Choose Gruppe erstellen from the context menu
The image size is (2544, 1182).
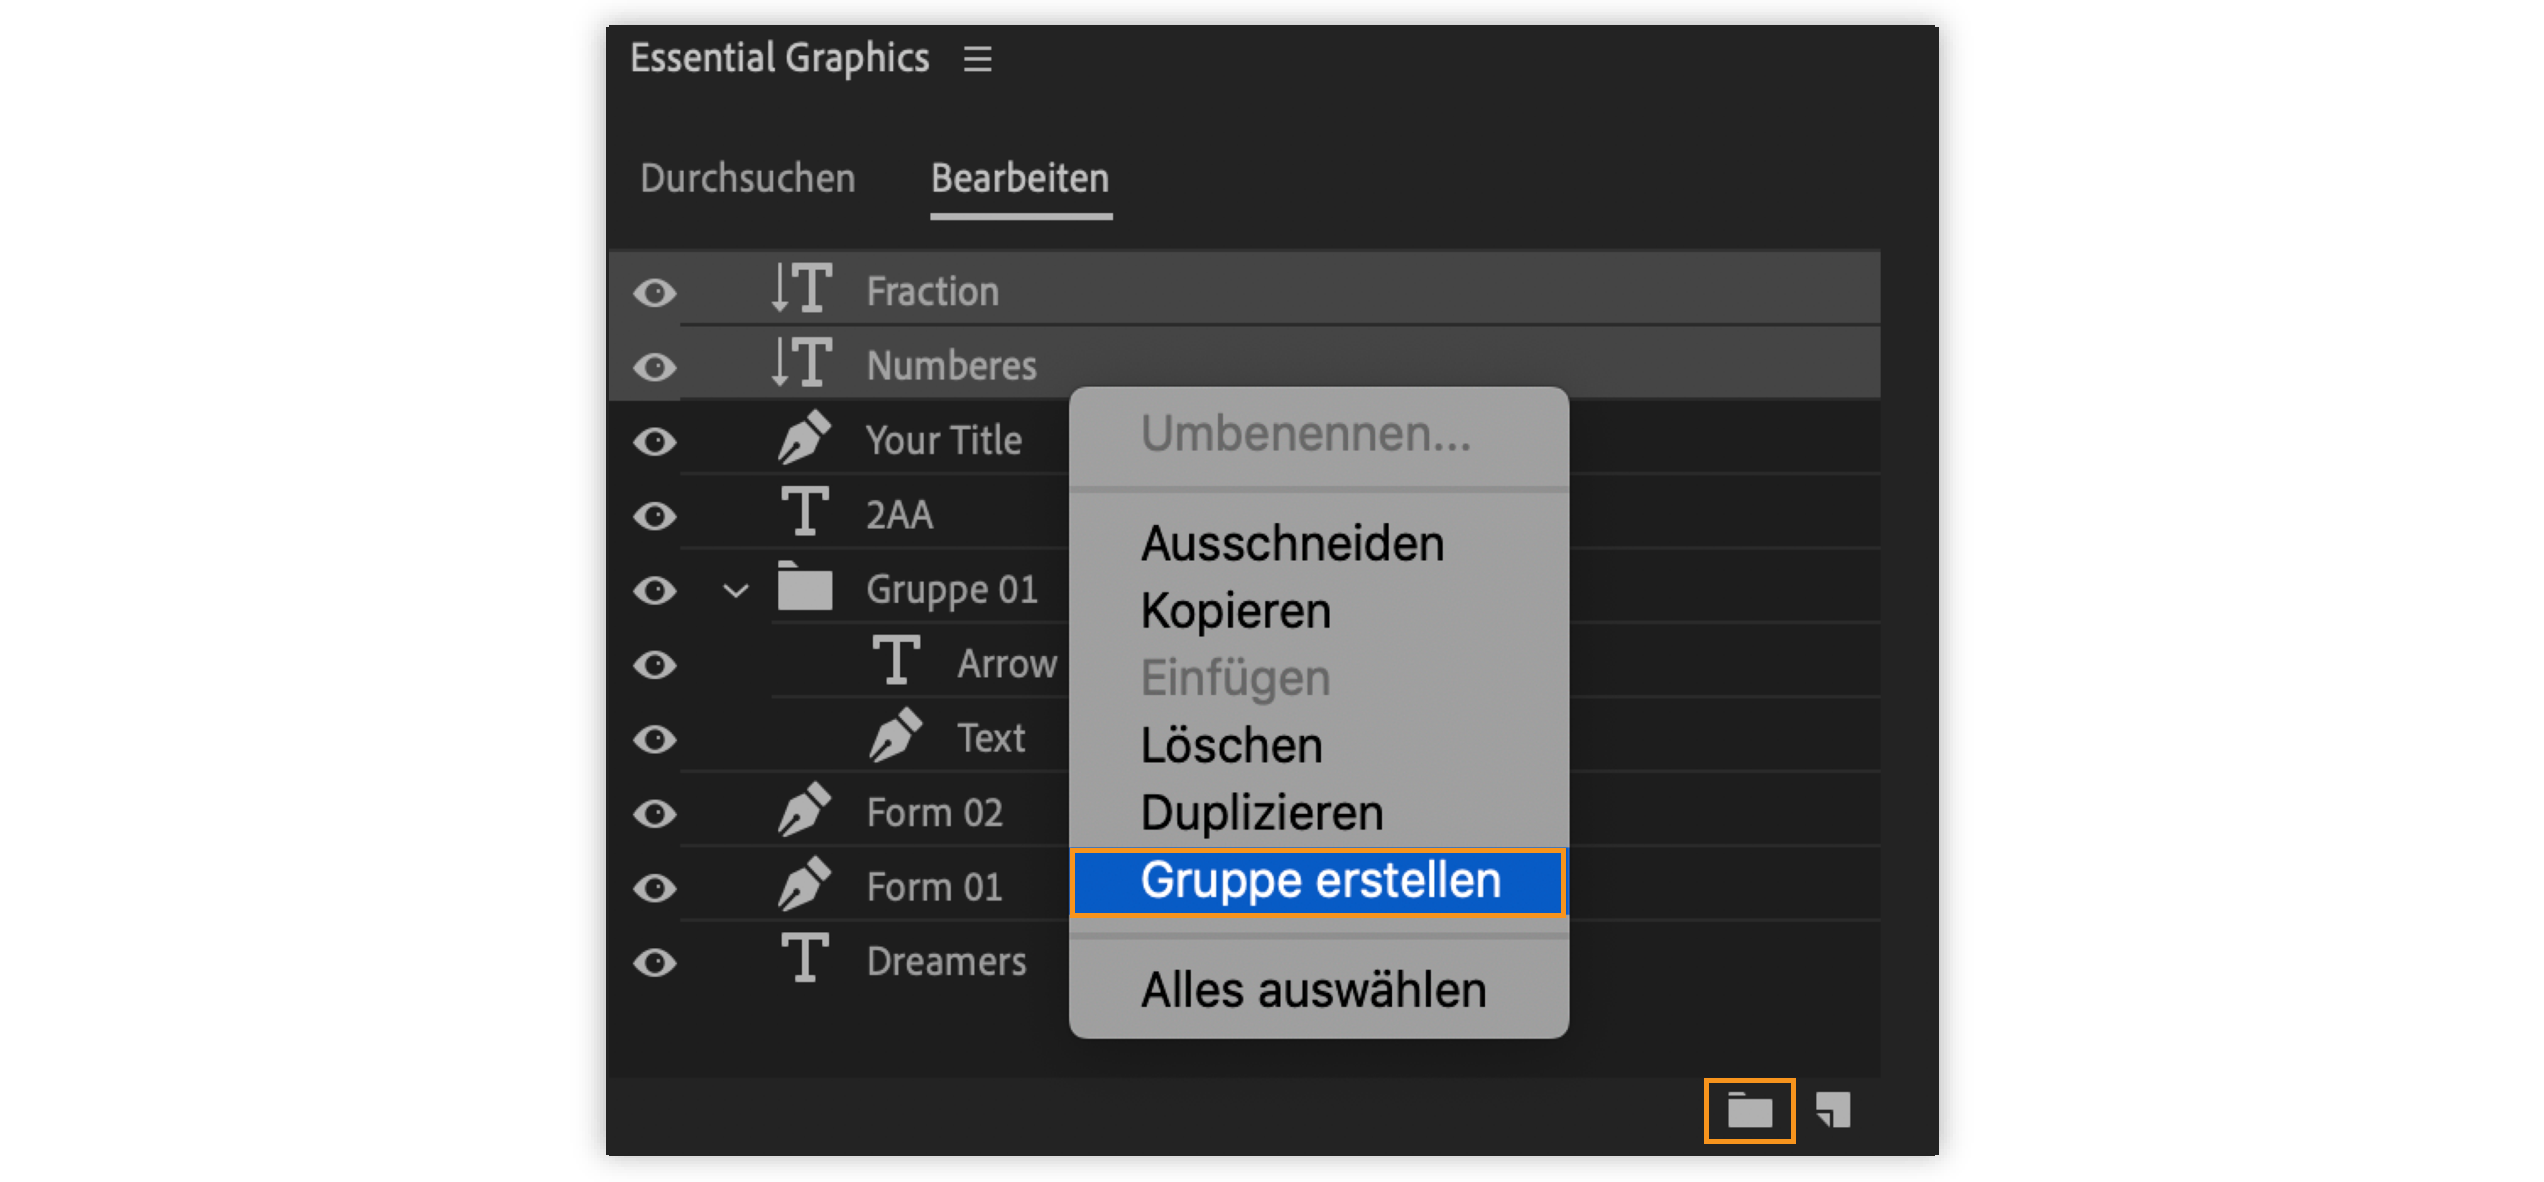[1319, 881]
